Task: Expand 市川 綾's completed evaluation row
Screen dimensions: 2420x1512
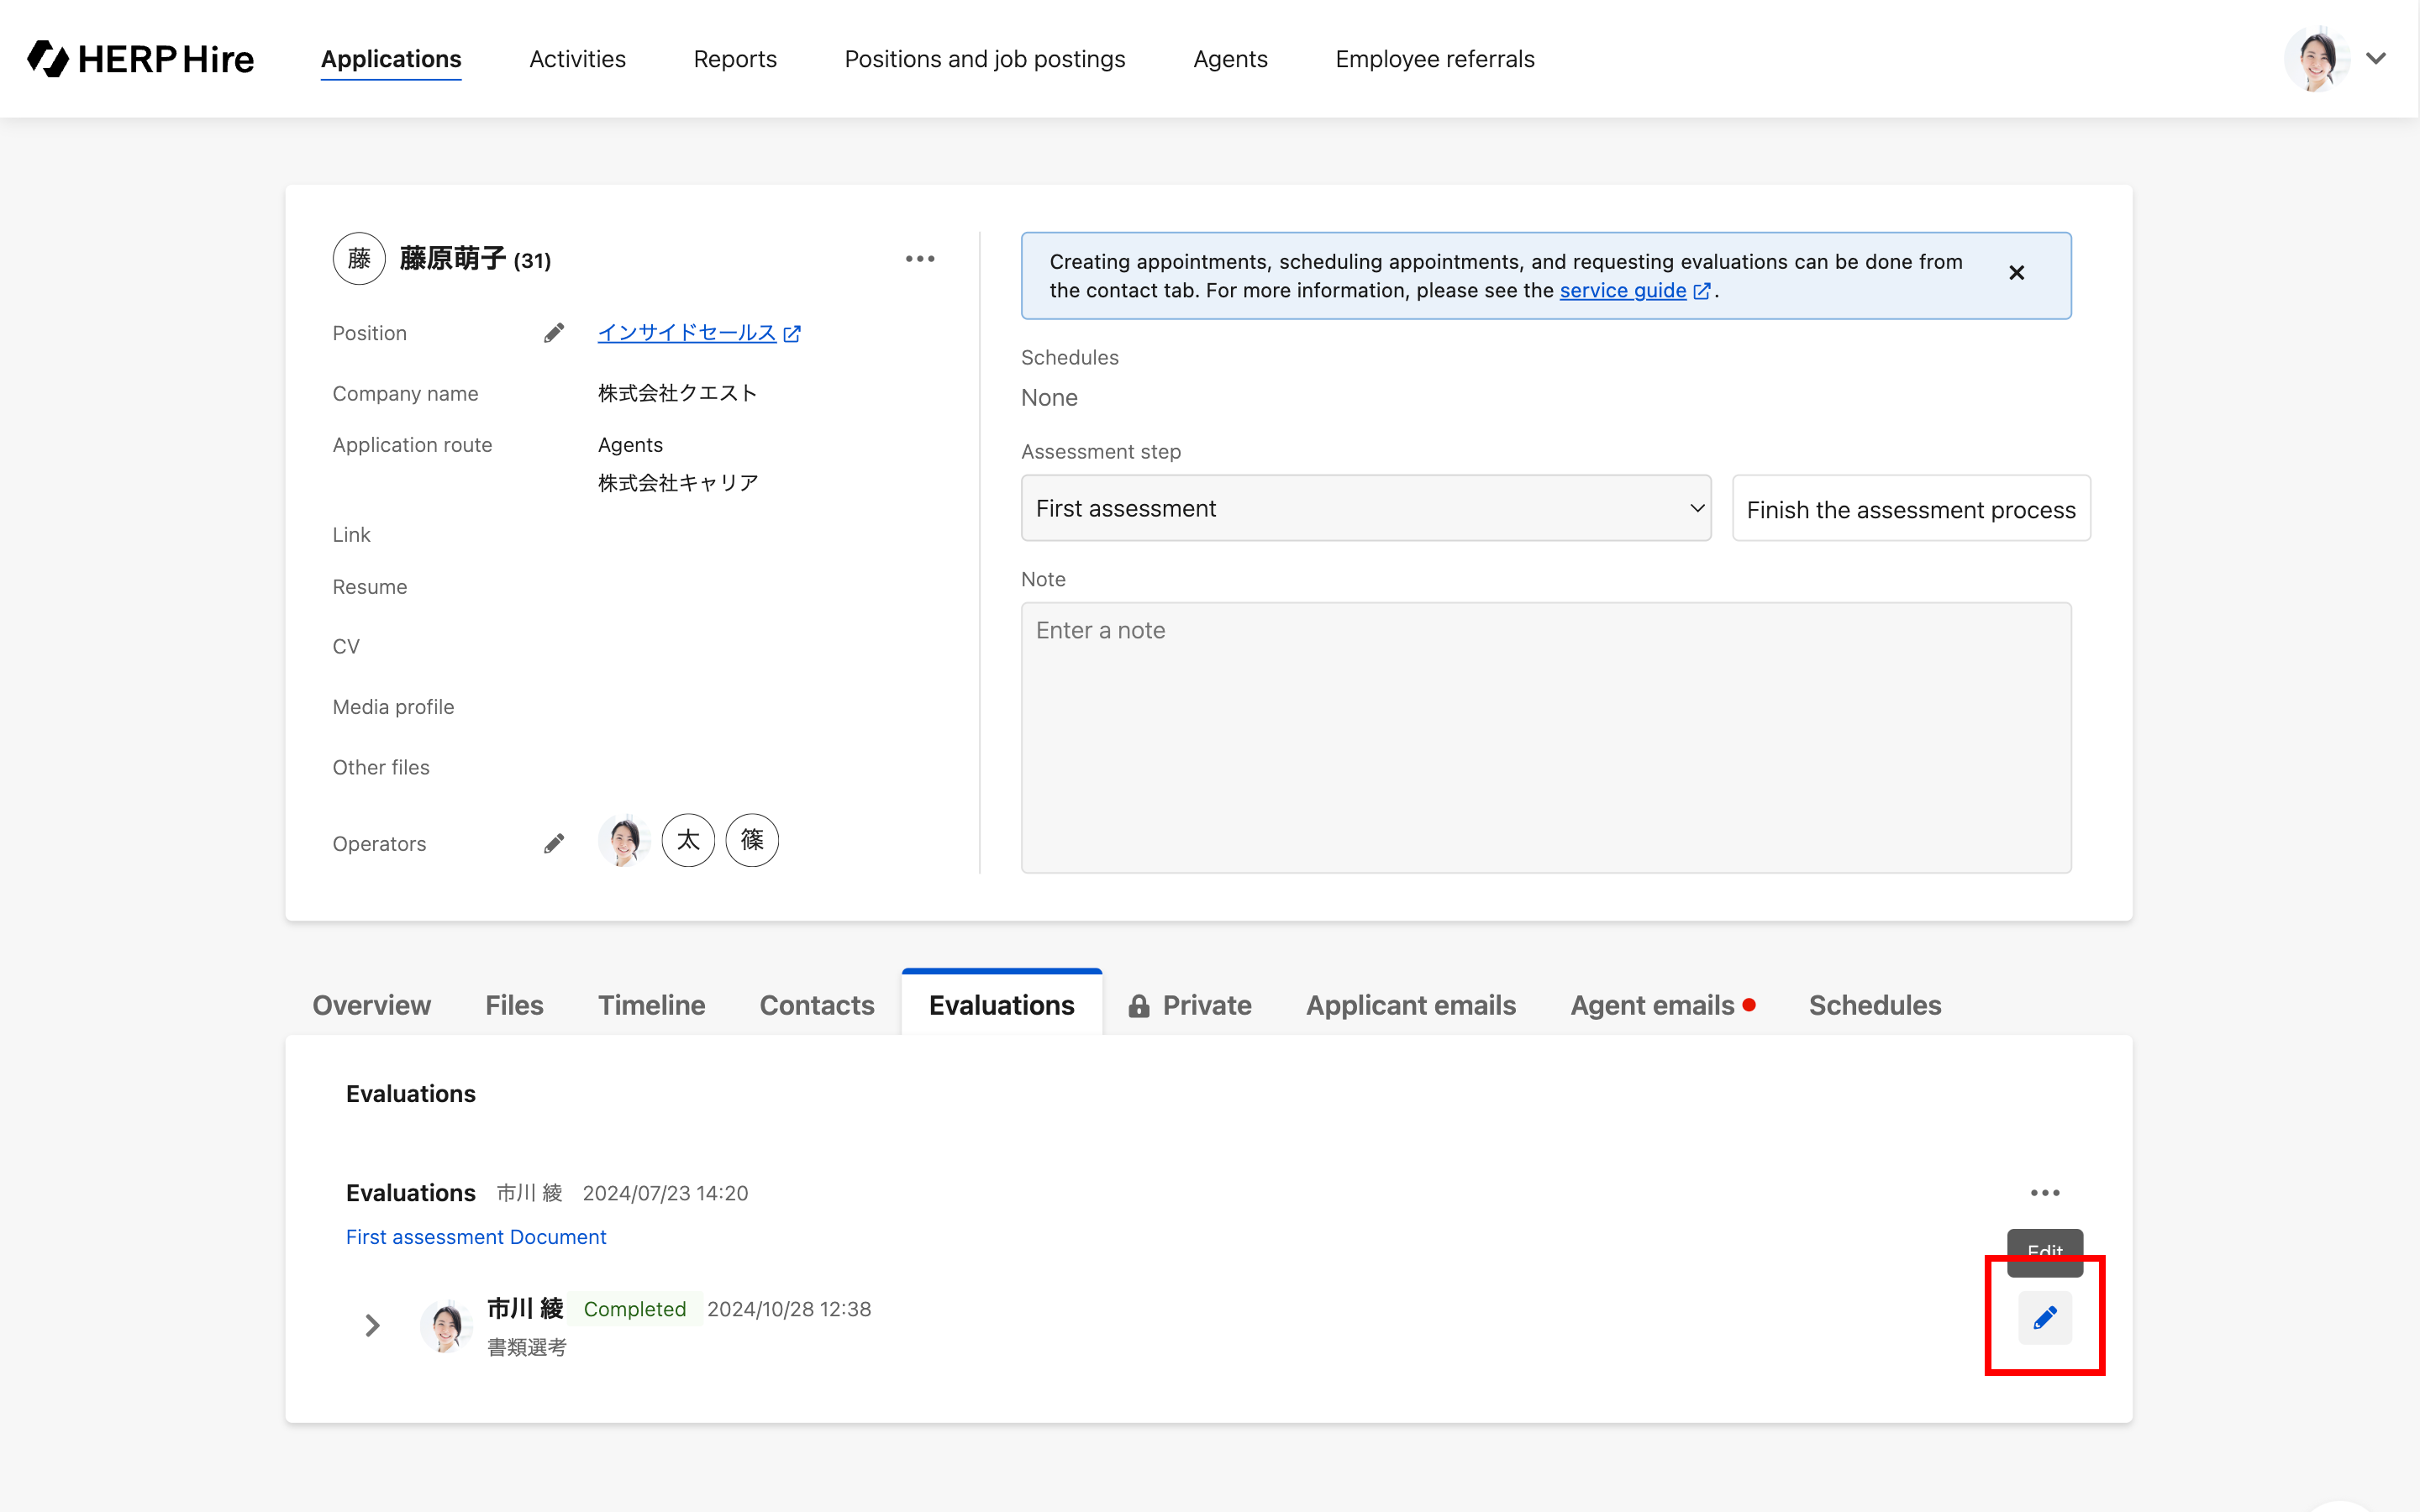Action: [x=372, y=1326]
